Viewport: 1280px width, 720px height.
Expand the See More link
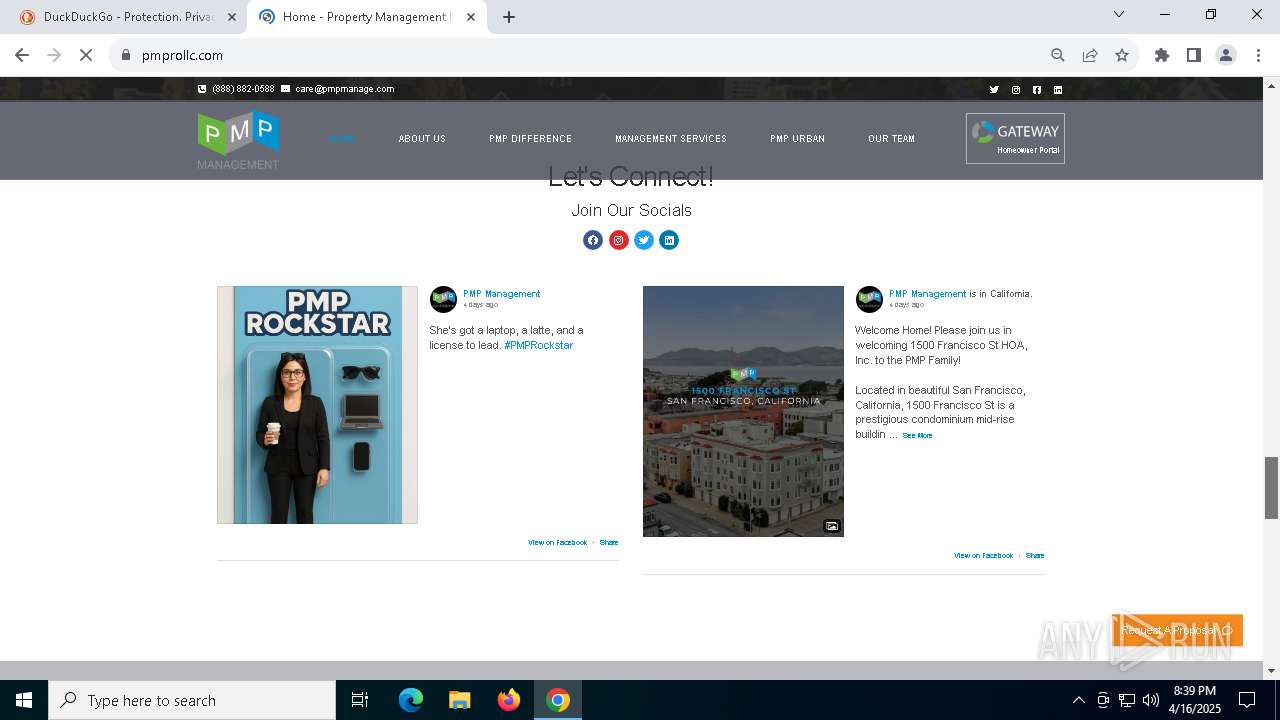[x=917, y=436]
